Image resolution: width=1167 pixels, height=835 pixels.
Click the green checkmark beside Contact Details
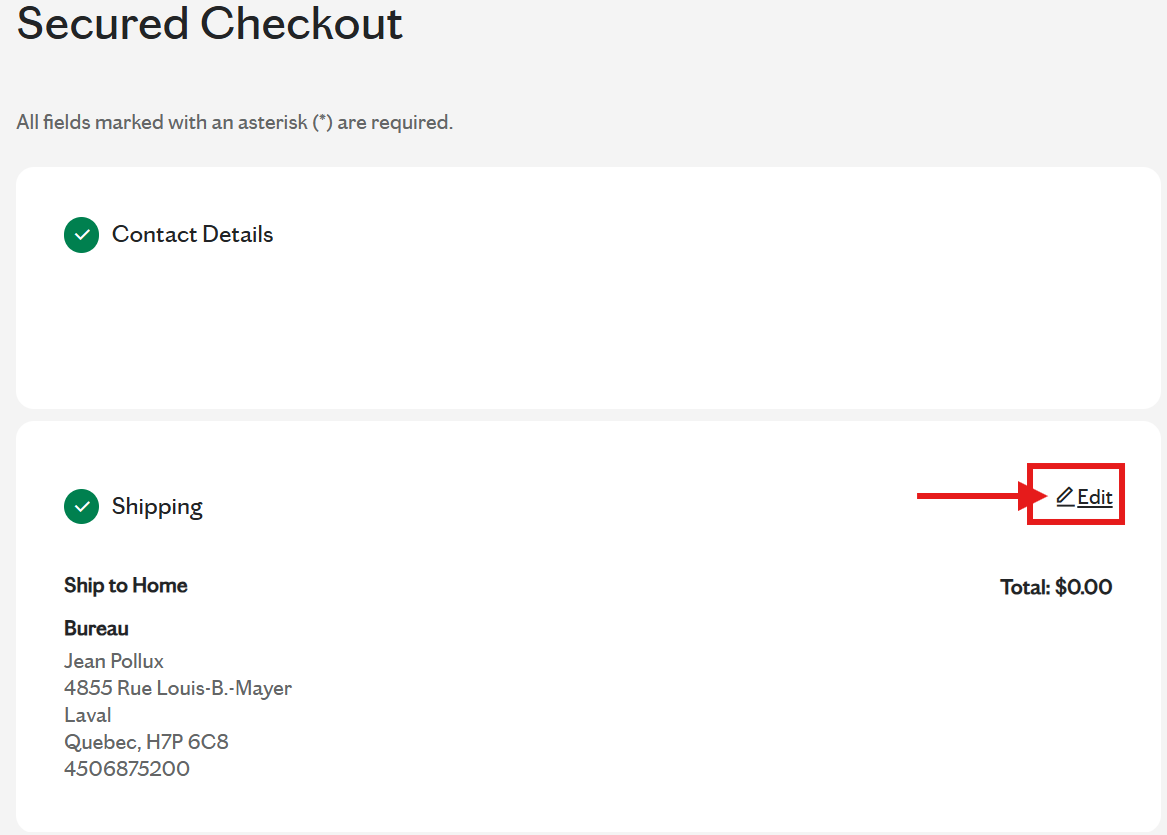click(81, 235)
